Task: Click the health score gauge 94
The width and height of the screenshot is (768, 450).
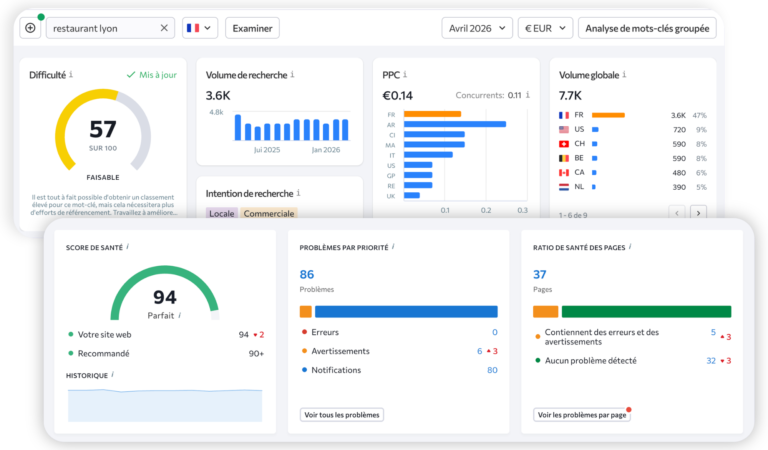Action: coord(165,297)
